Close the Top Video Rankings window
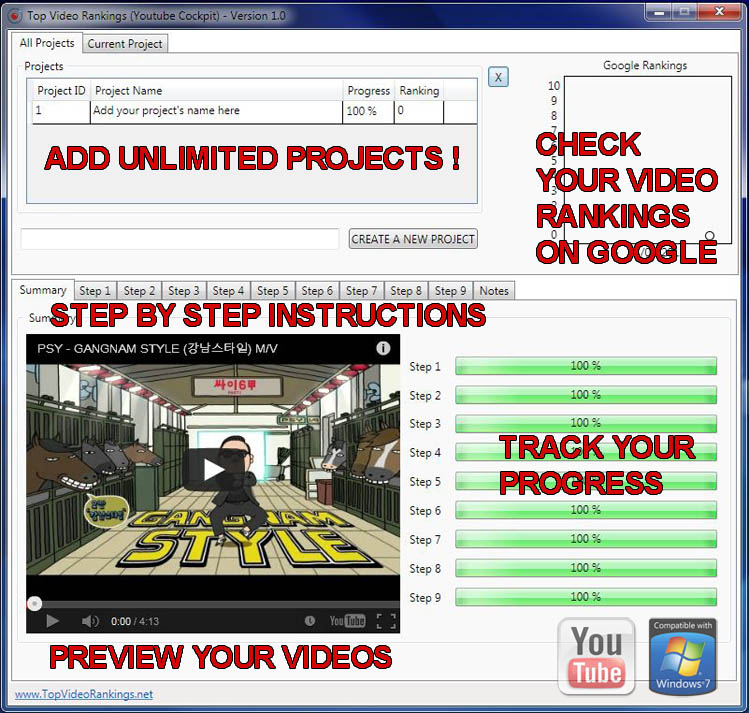This screenshot has width=749, height=713. (719, 12)
